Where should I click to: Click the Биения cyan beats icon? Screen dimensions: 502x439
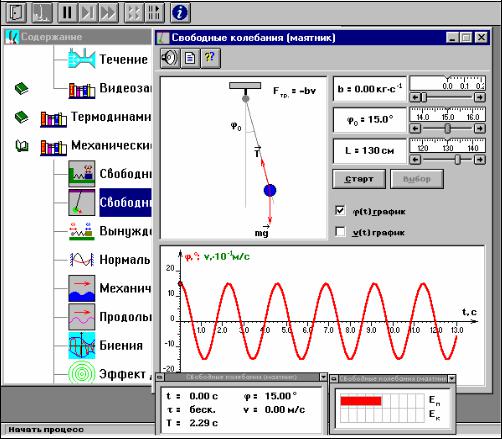pos(82,346)
